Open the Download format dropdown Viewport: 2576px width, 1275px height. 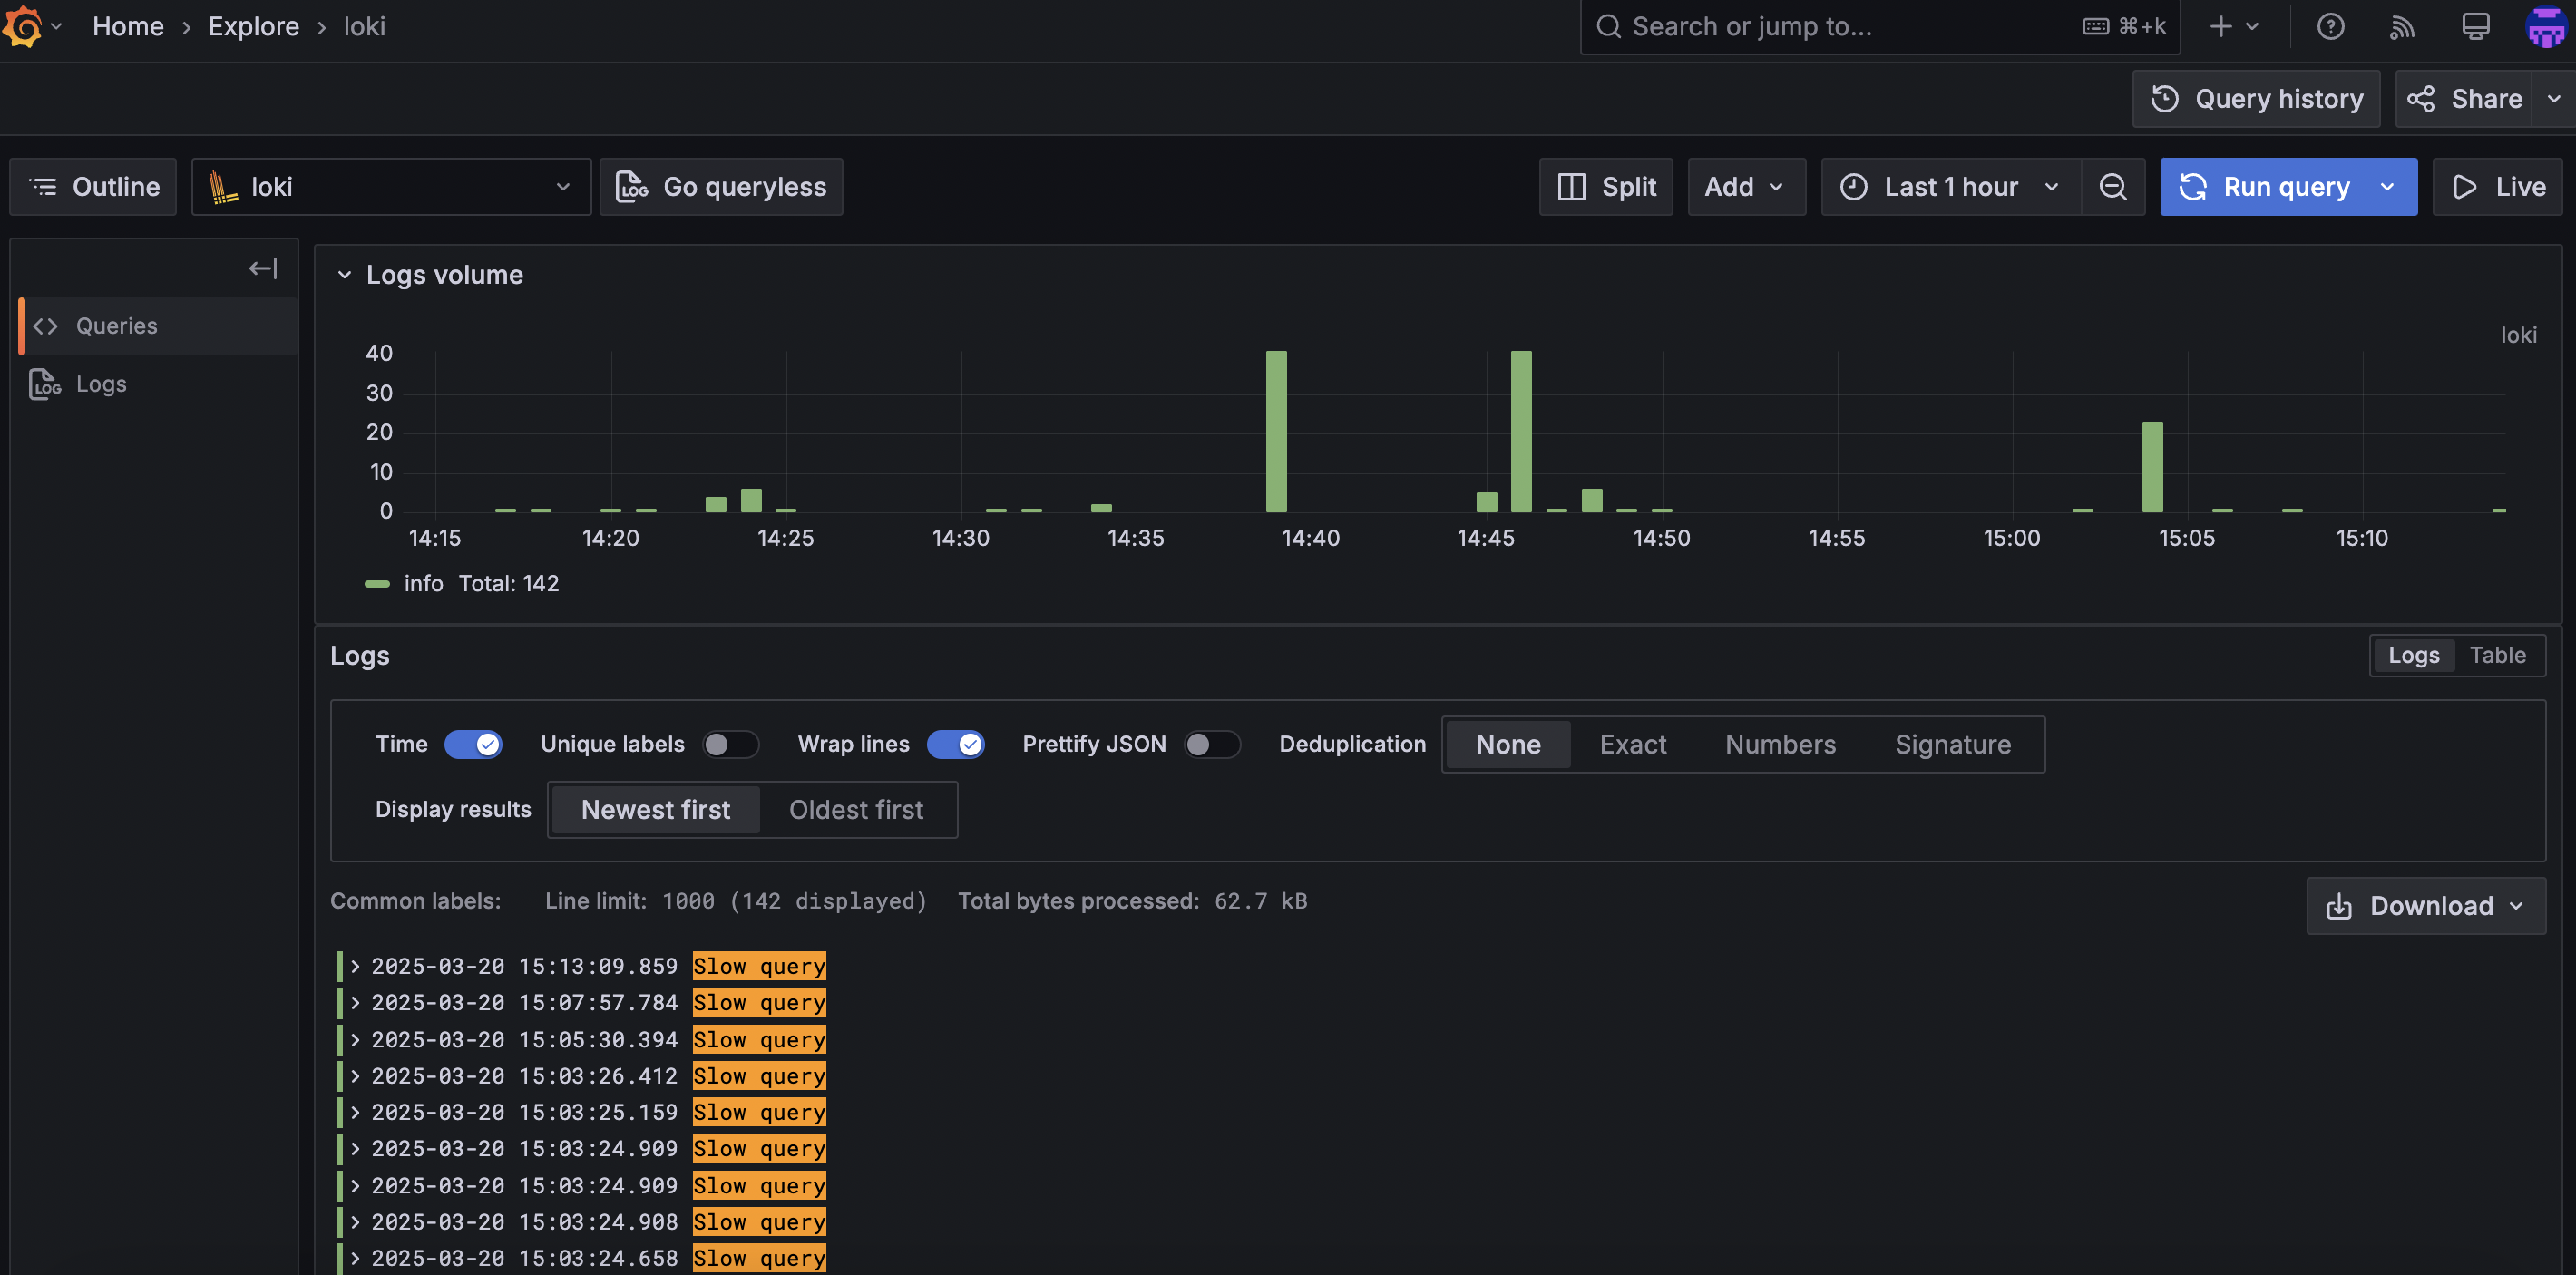click(x=2426, y=906)
